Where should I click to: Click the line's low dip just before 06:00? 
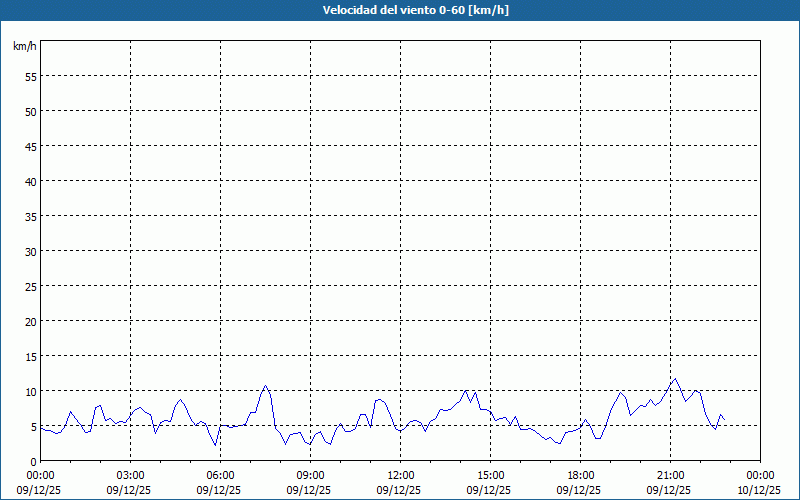click(x=215, y=445)
